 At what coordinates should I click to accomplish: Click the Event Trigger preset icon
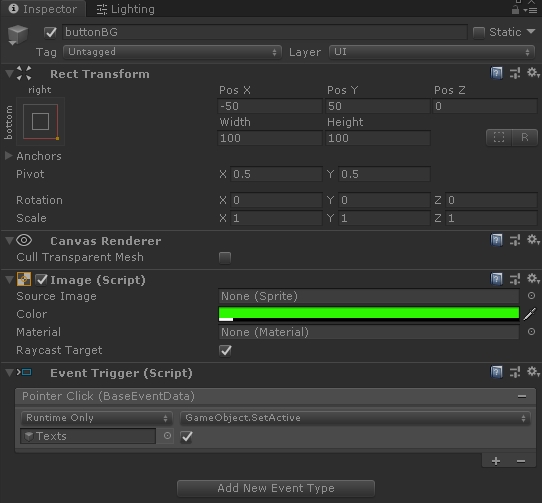pyautogui.click(x=515, y=373)
